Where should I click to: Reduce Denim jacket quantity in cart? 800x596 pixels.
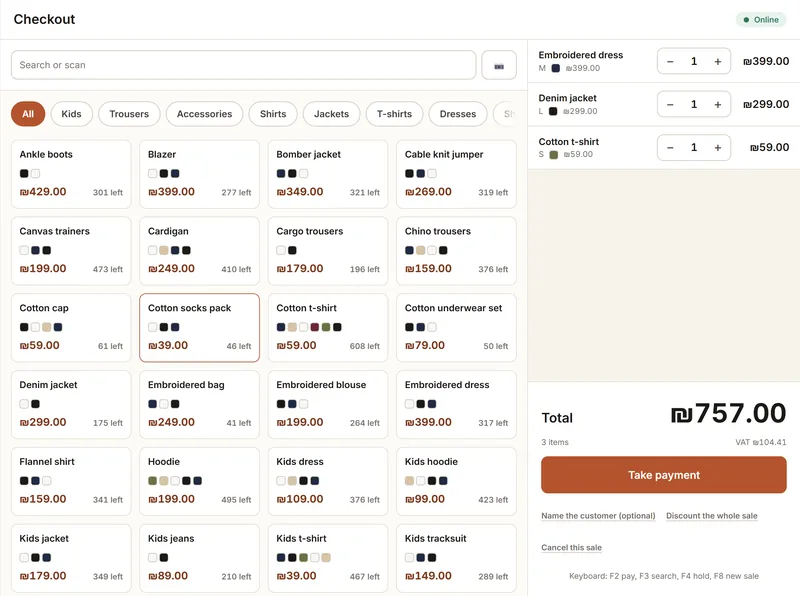pos(670,104)
